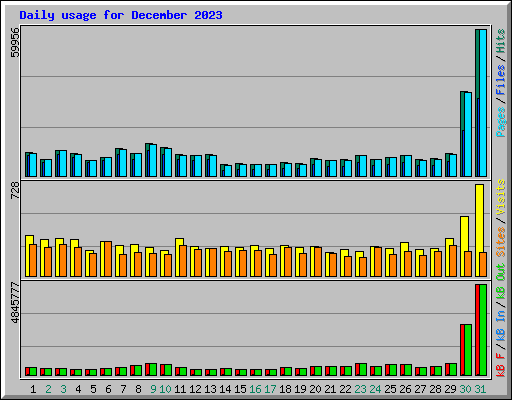Click the green kB bar for day 31
This screenshot has width=512, height=400.
coord(483,330)
